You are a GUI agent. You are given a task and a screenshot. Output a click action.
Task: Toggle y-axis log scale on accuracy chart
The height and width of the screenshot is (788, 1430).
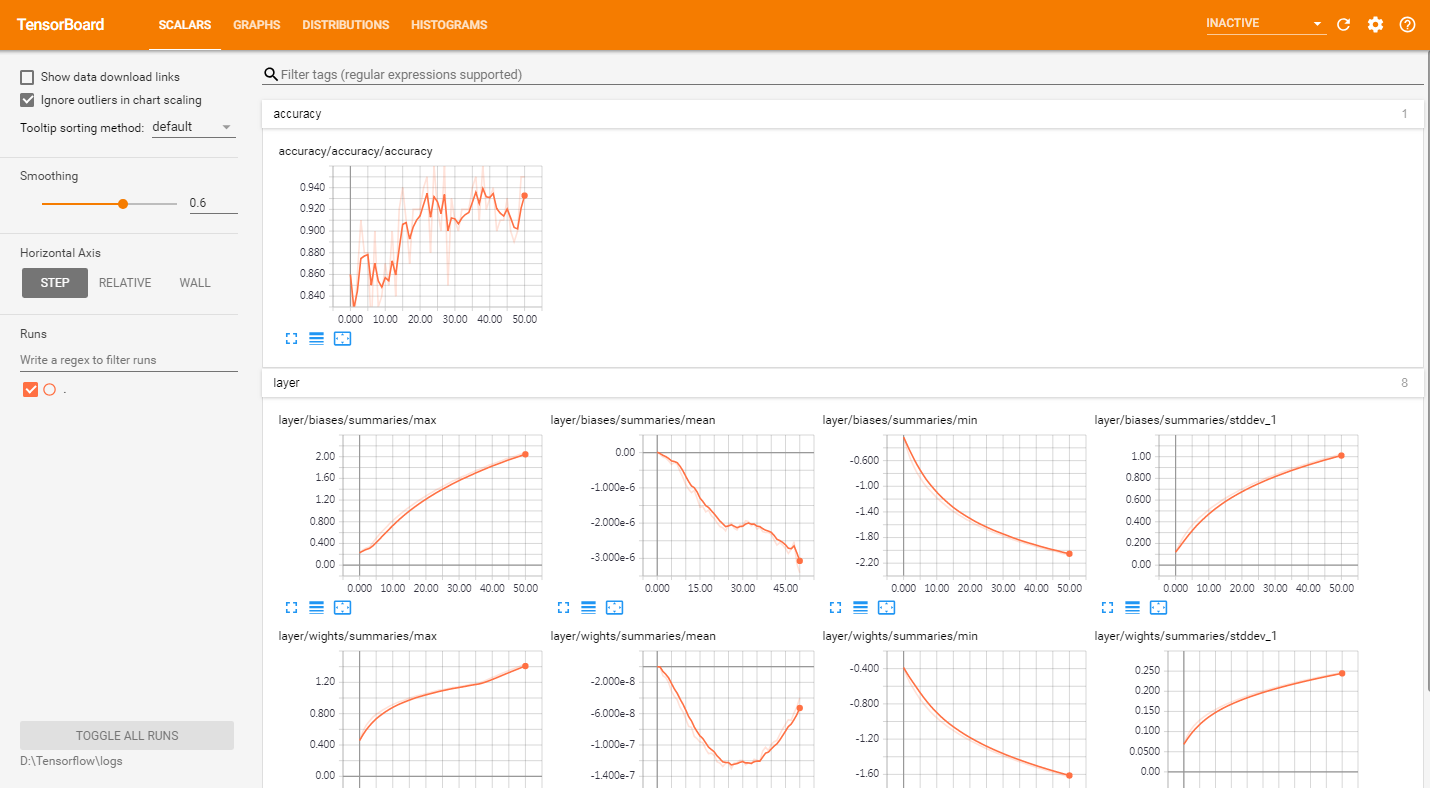coord(316,339)
